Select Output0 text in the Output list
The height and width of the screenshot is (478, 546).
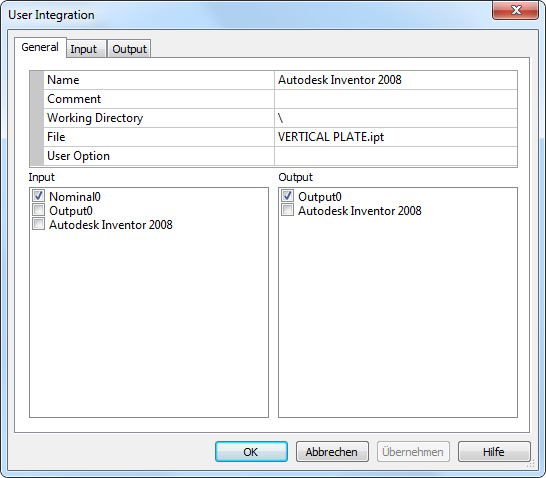click(320, 197)
